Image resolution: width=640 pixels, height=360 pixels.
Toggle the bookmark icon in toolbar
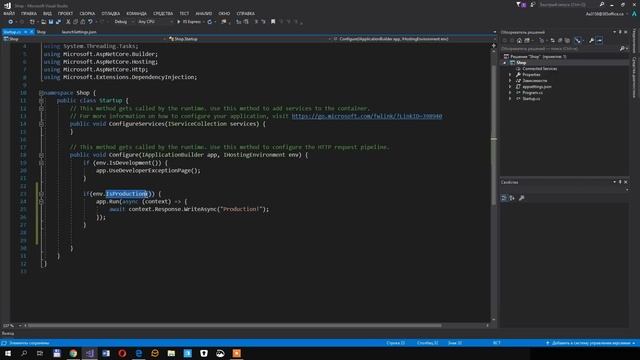click(x=273, y=22)
